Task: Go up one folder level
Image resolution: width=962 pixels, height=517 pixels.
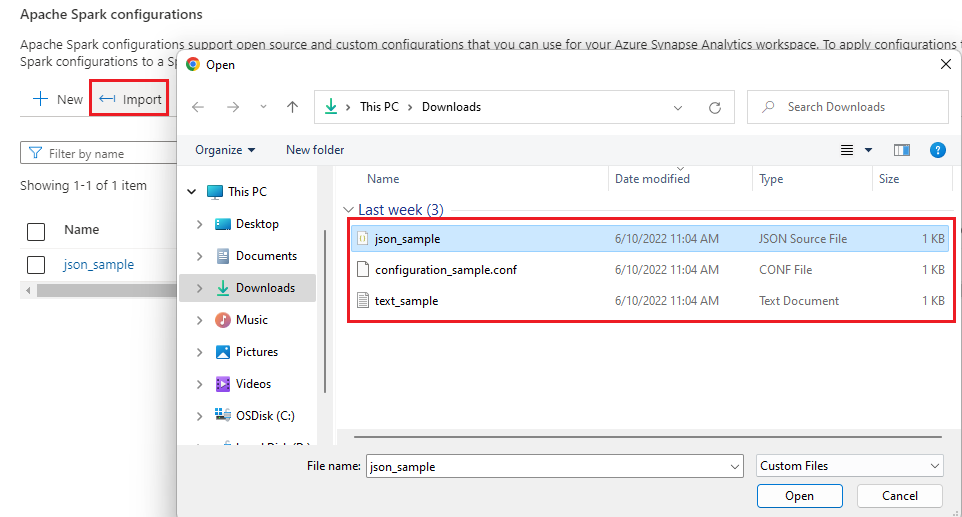Action: 292,107
